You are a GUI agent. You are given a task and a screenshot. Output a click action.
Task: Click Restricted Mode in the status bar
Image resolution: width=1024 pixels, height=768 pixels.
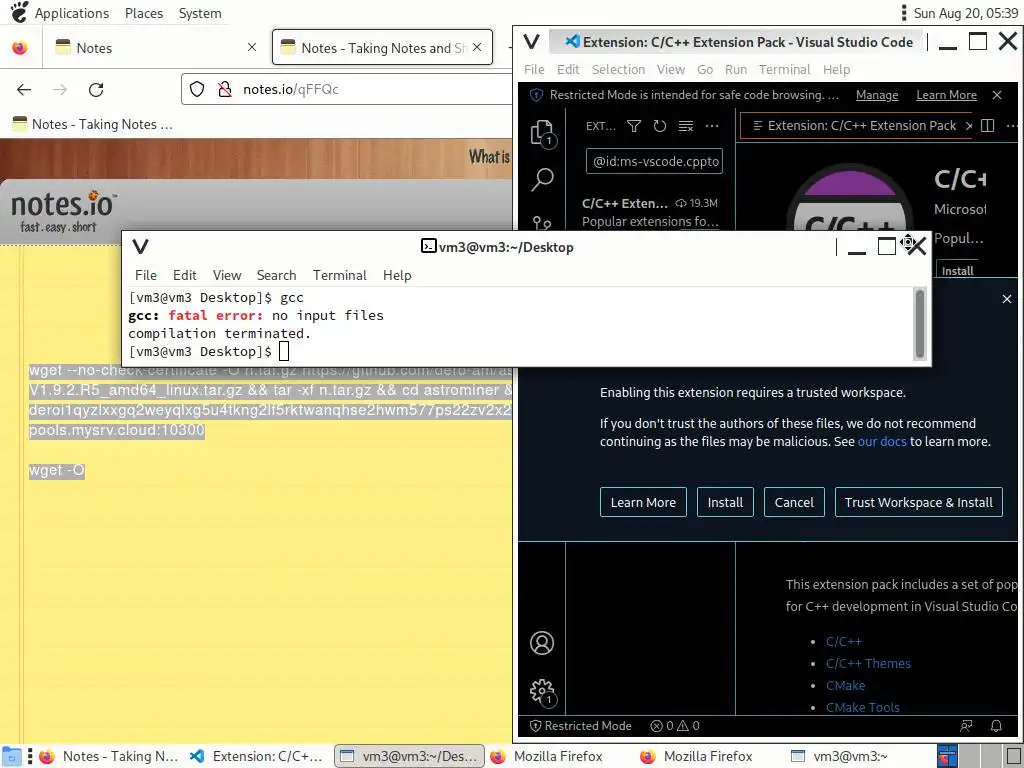581,726
